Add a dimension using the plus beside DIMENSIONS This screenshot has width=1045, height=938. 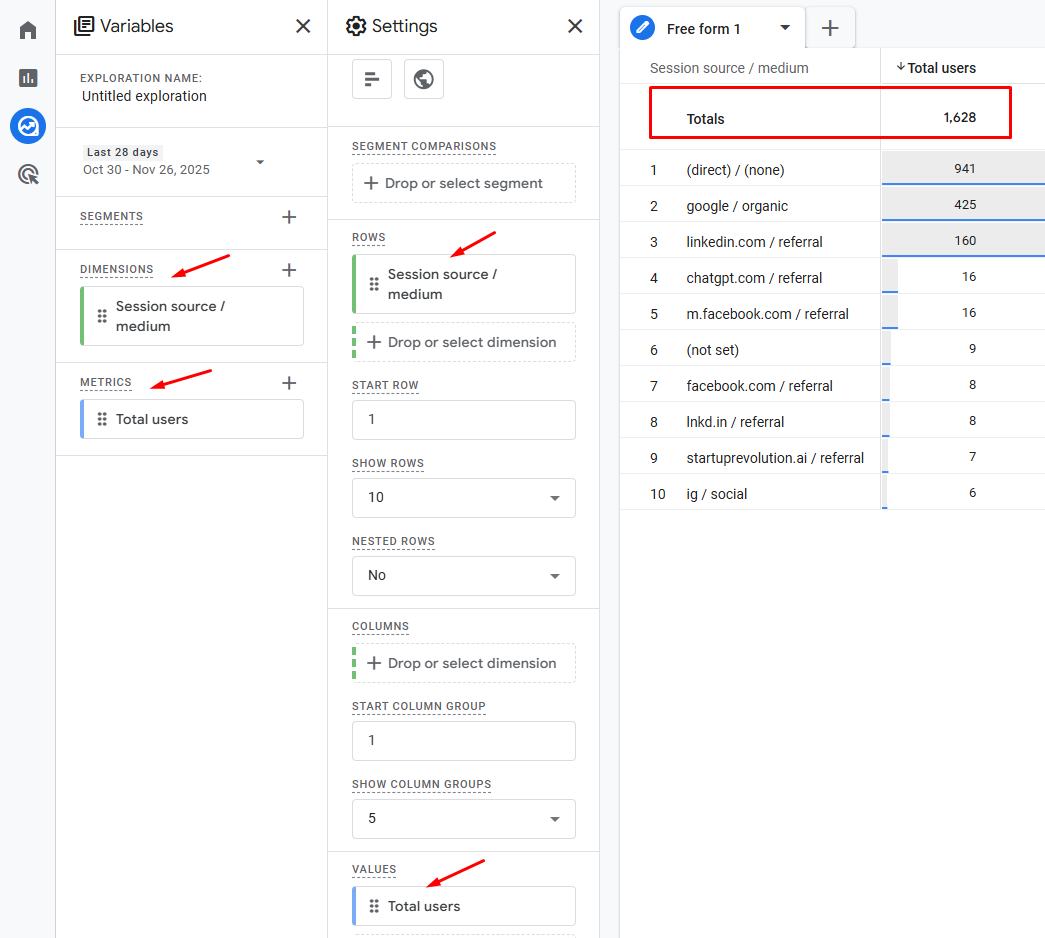pos(289,269)
